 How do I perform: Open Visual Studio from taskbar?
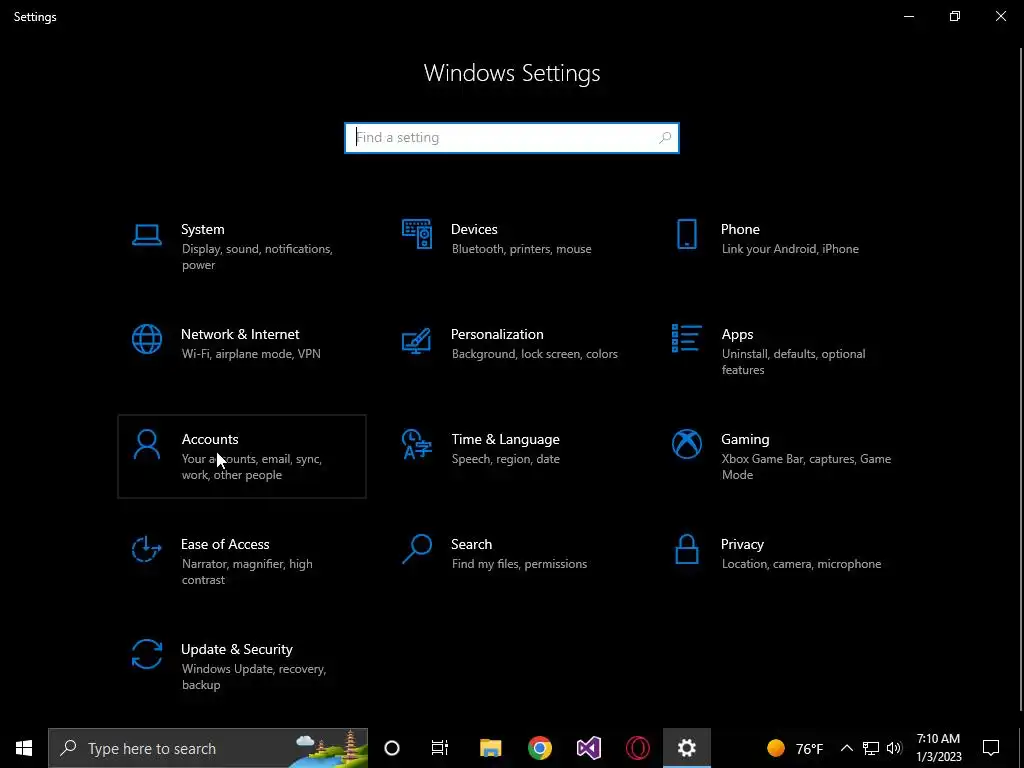[x=588, y=748]
